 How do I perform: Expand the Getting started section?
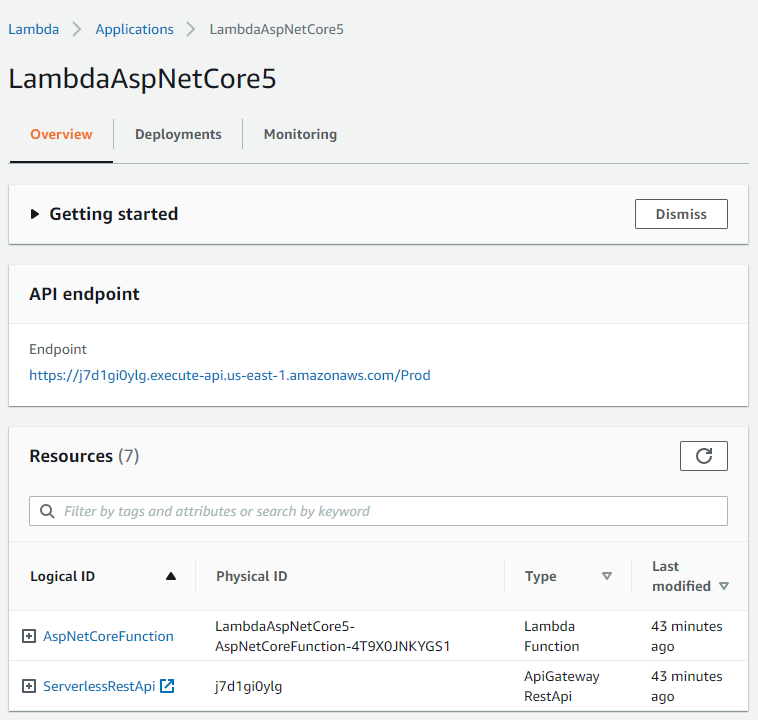click(x=34, y=214)
